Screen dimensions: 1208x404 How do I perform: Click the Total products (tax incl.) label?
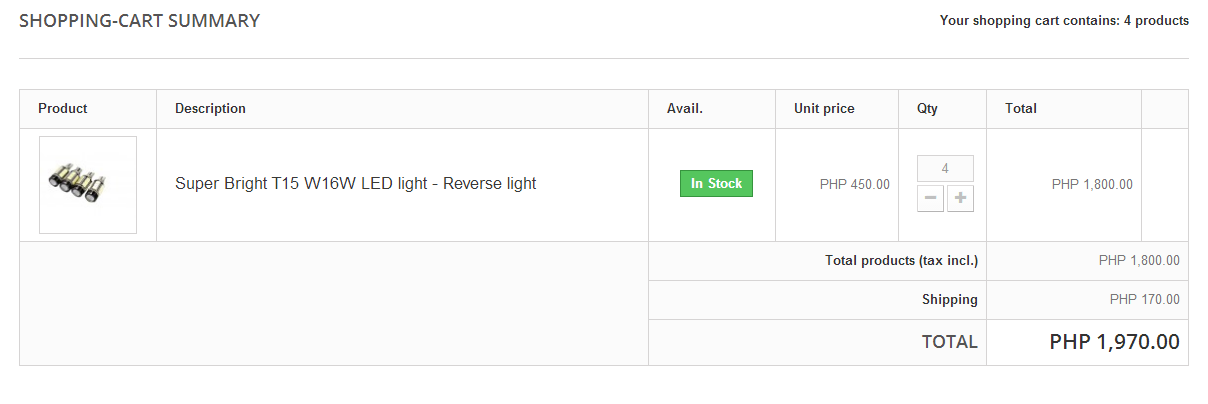[x=901, y=261]
